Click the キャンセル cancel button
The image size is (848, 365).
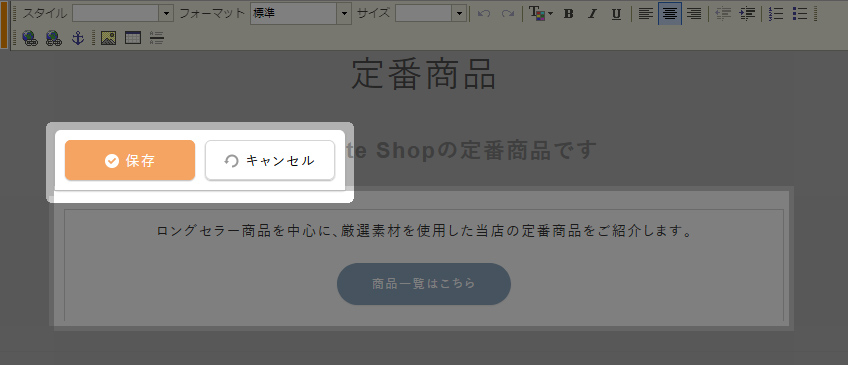point(270,160)
